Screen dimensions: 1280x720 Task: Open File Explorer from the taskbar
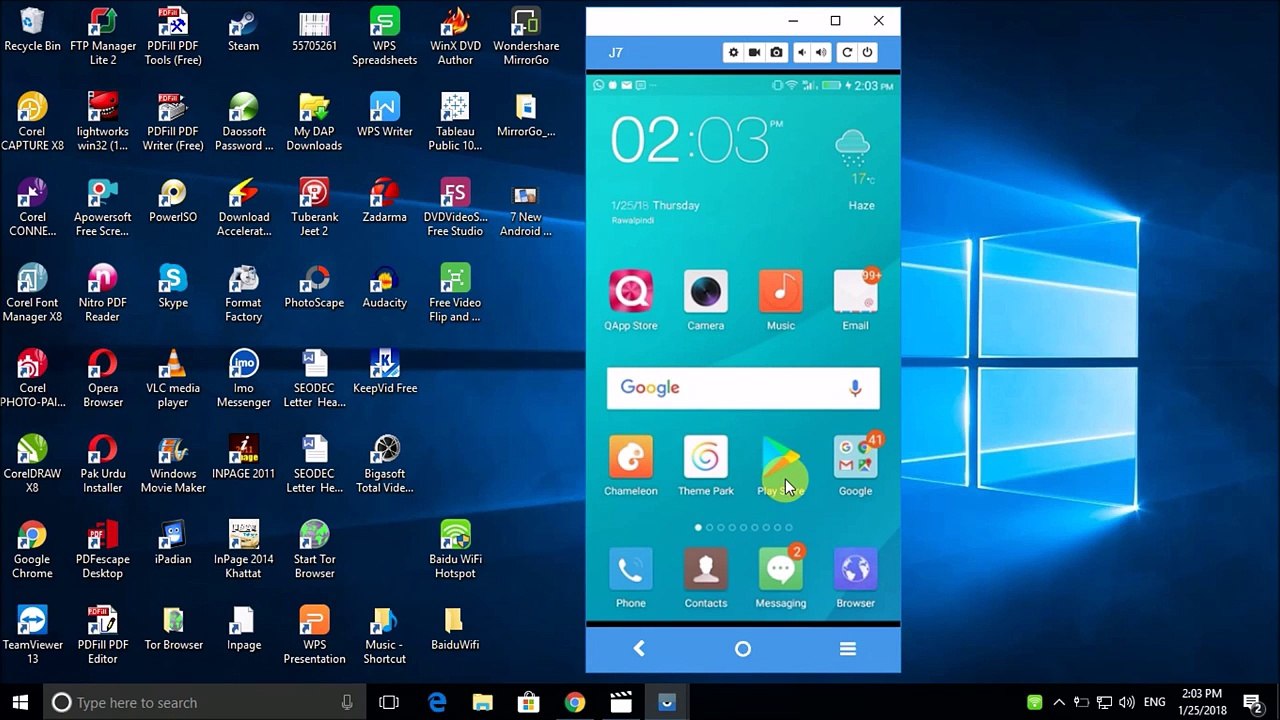483,703
